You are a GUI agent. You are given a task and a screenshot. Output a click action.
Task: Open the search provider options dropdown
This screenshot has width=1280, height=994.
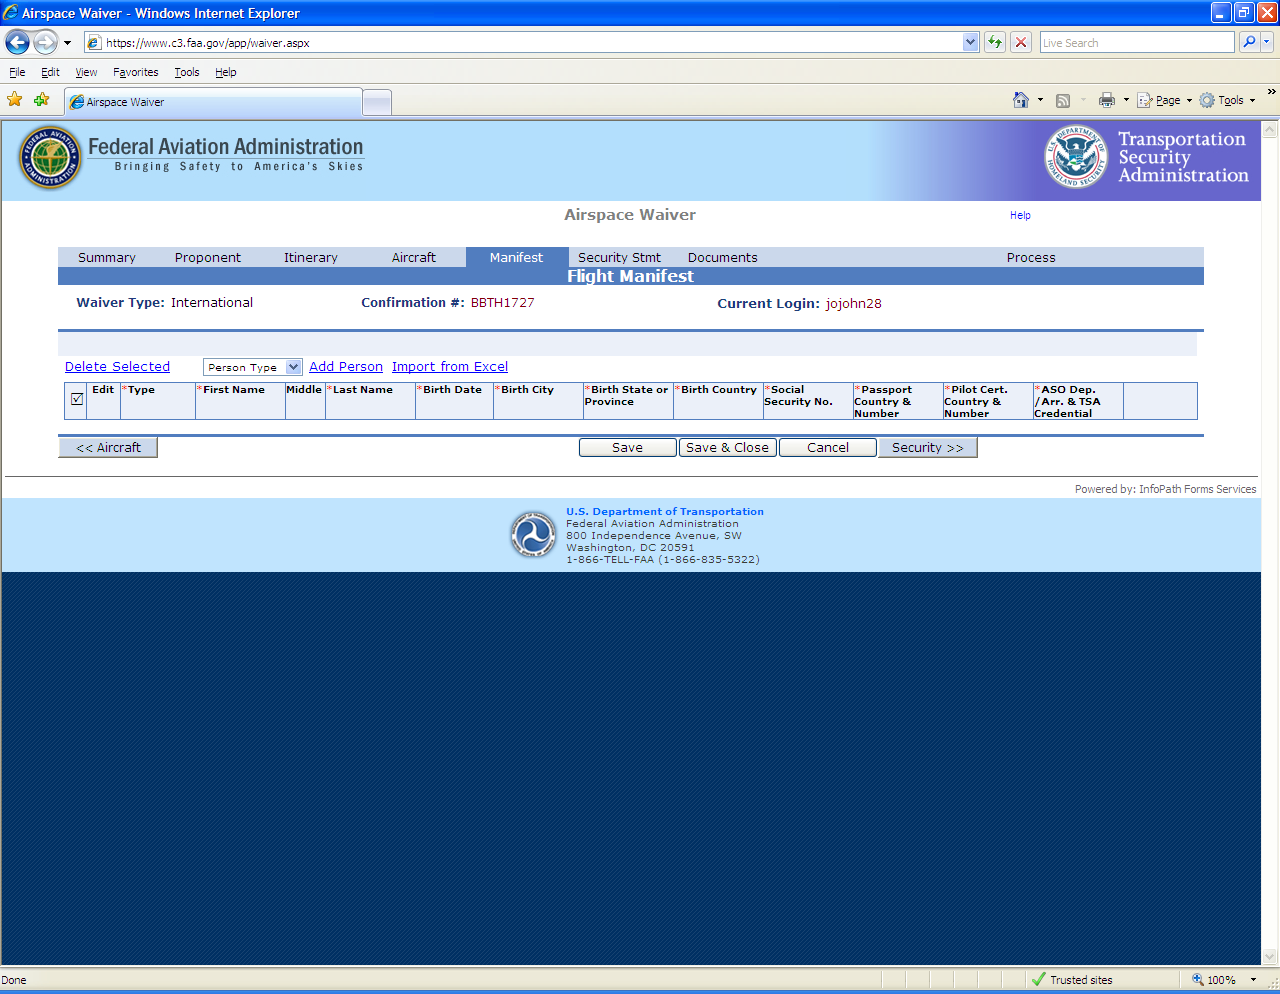(x=1267, y=42)
